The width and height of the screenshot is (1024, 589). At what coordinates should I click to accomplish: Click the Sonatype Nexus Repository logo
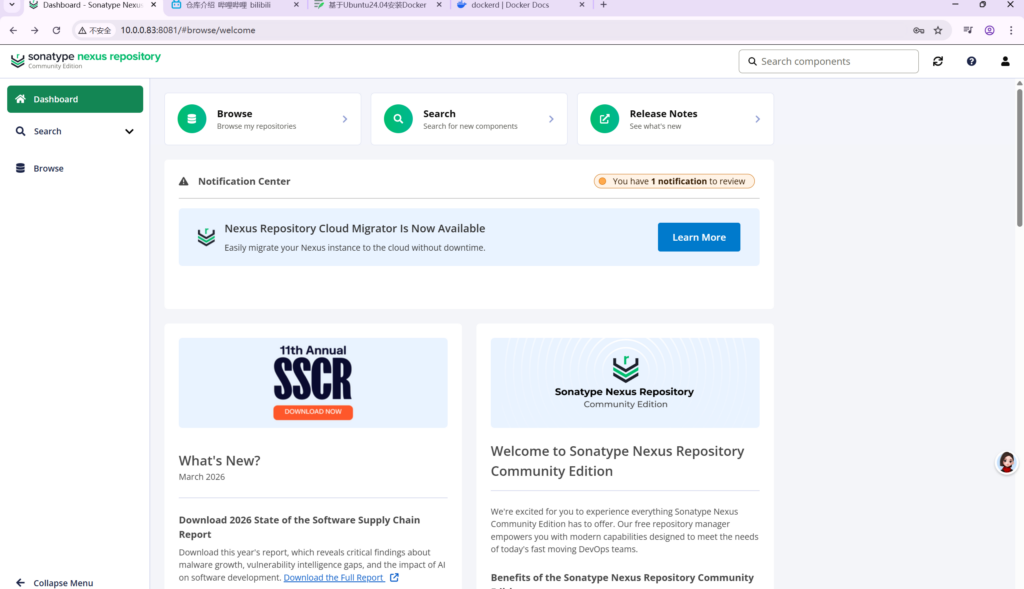(85, 60)
